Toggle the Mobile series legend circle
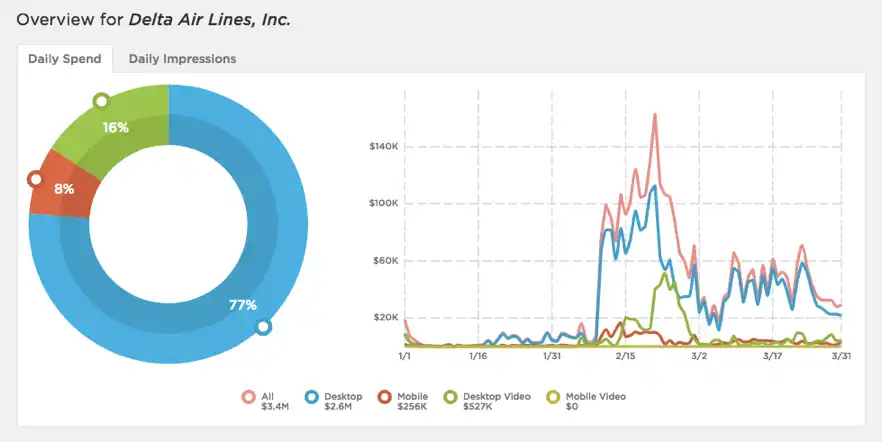Viewport: 882px width, 442px height. pyautogui.click(x=385, y=397)
